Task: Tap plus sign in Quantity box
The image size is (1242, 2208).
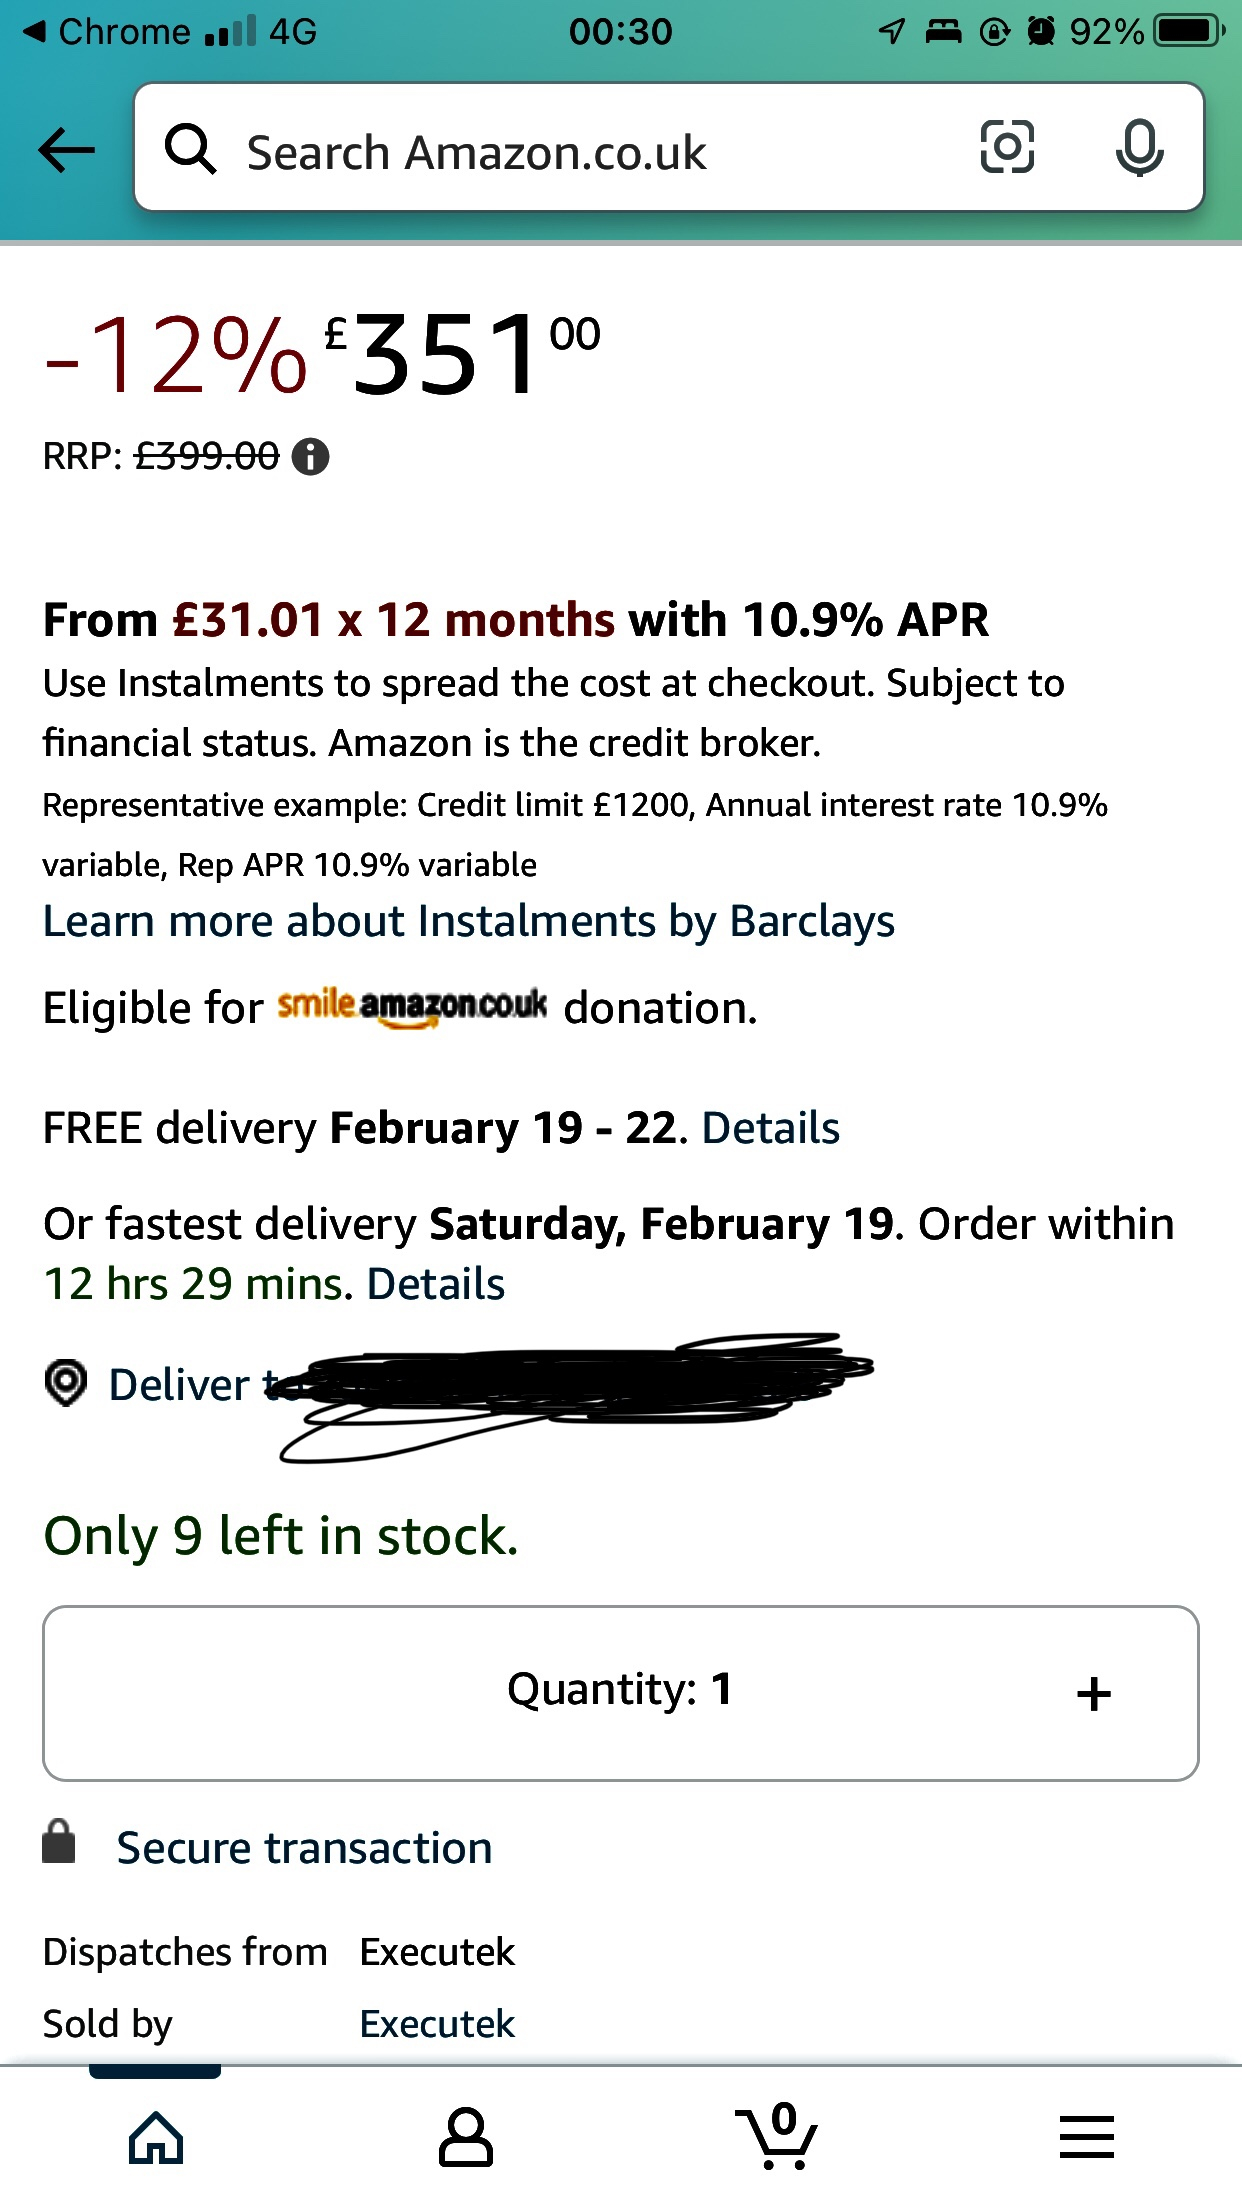Action: 1094,1694
